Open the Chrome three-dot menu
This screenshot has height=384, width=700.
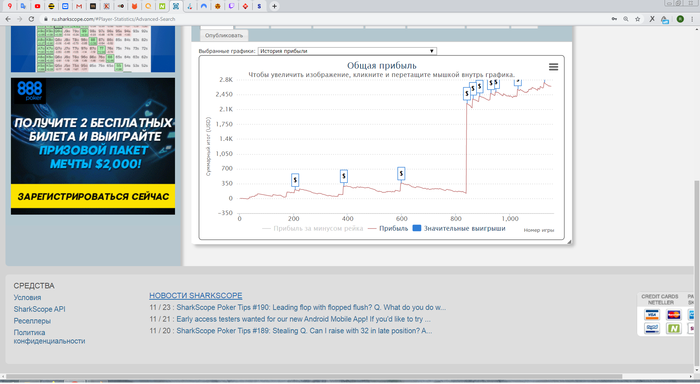click(x=692, y=19)
